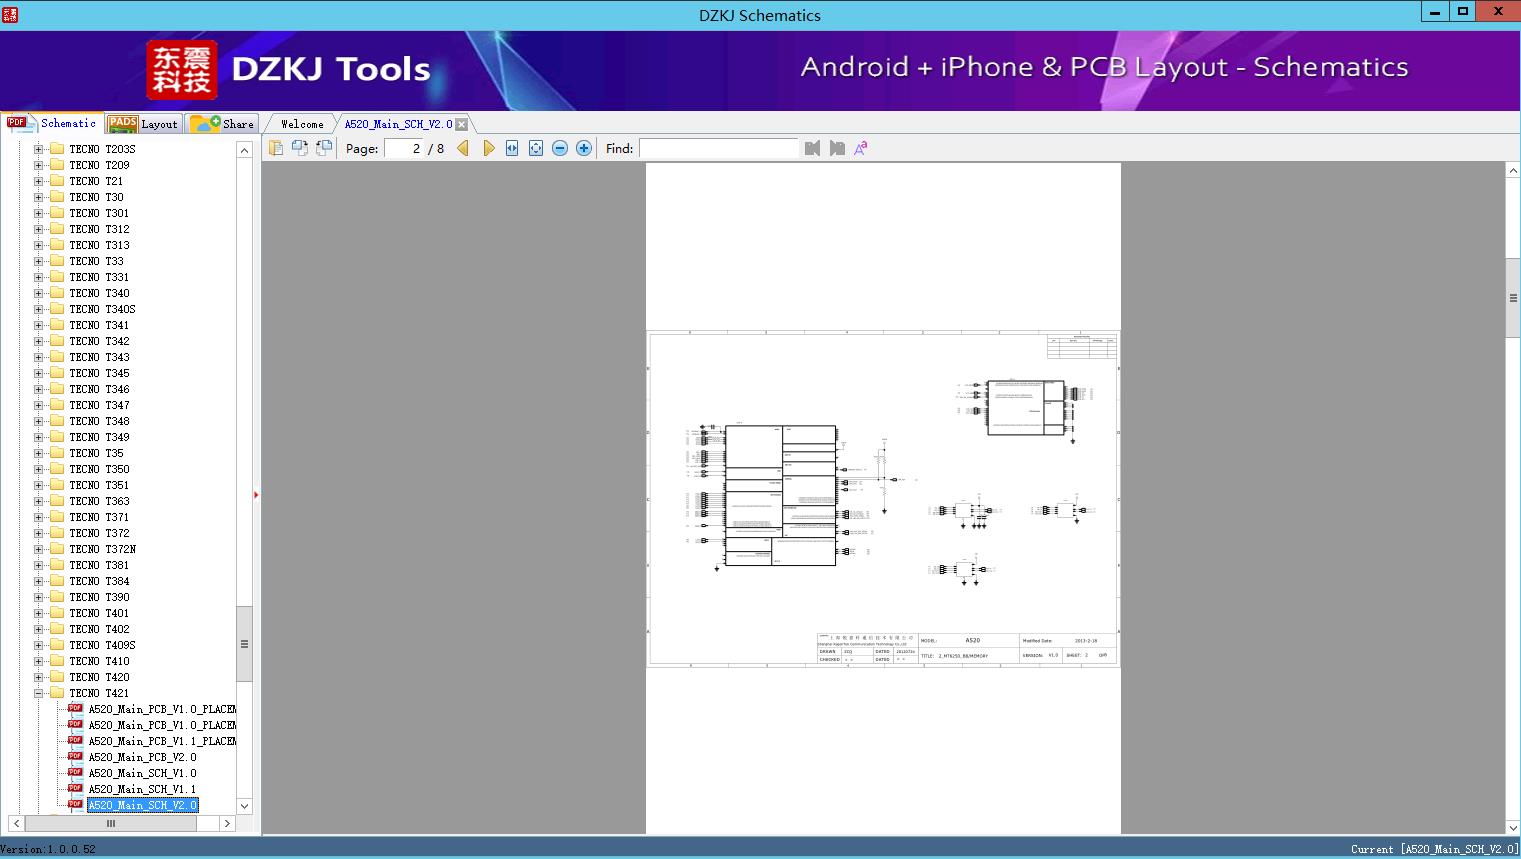Click the tree panel scroll-down arrow

point(244,806)
